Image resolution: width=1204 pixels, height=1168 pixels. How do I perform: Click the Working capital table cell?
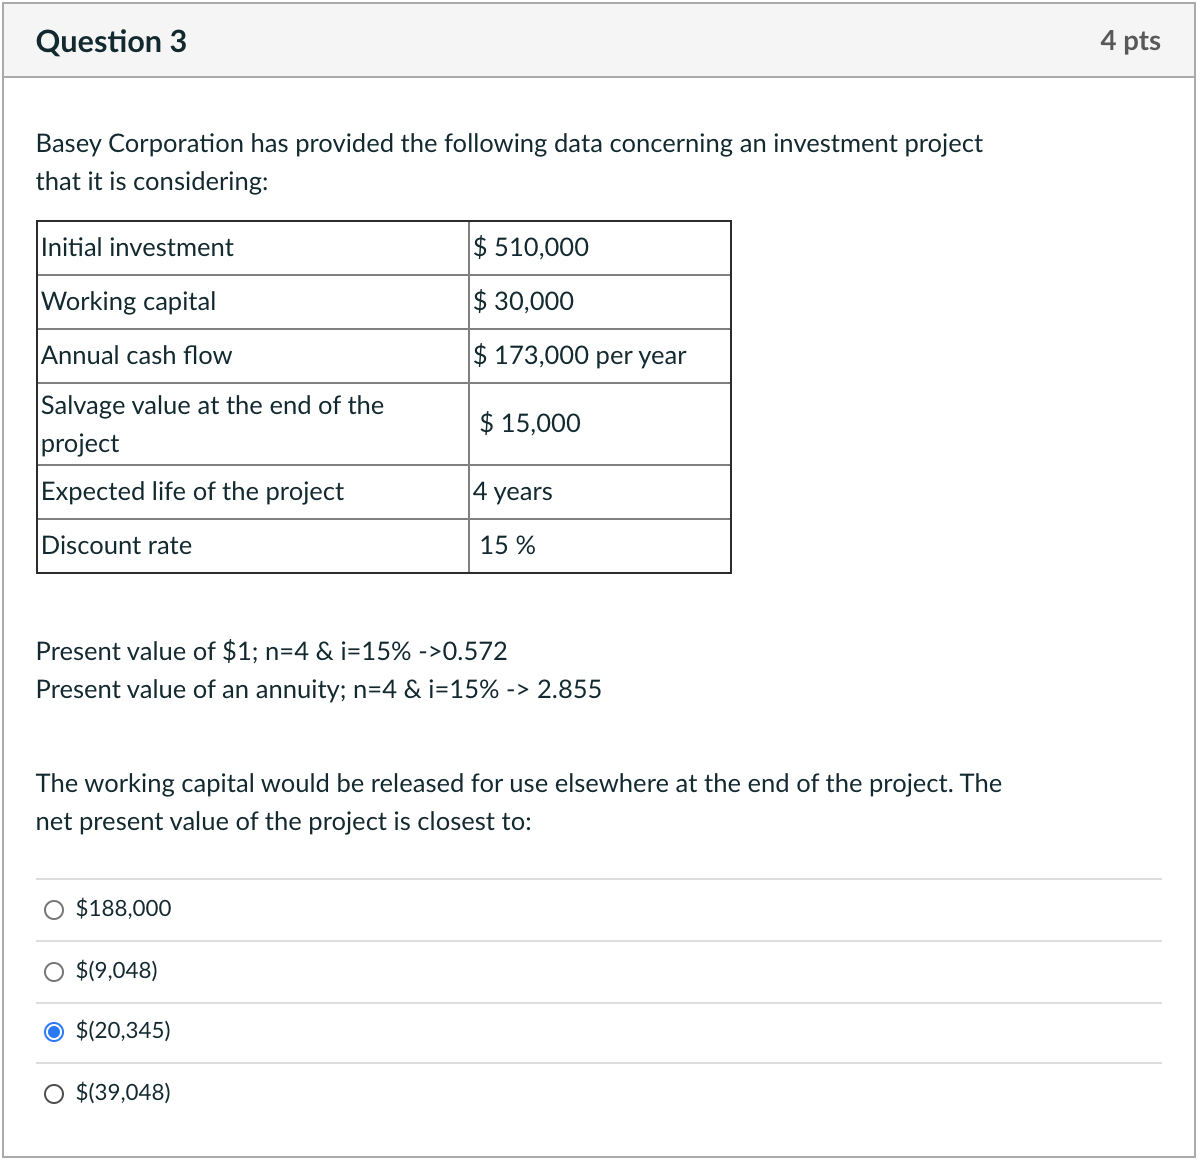coord(128,301)
